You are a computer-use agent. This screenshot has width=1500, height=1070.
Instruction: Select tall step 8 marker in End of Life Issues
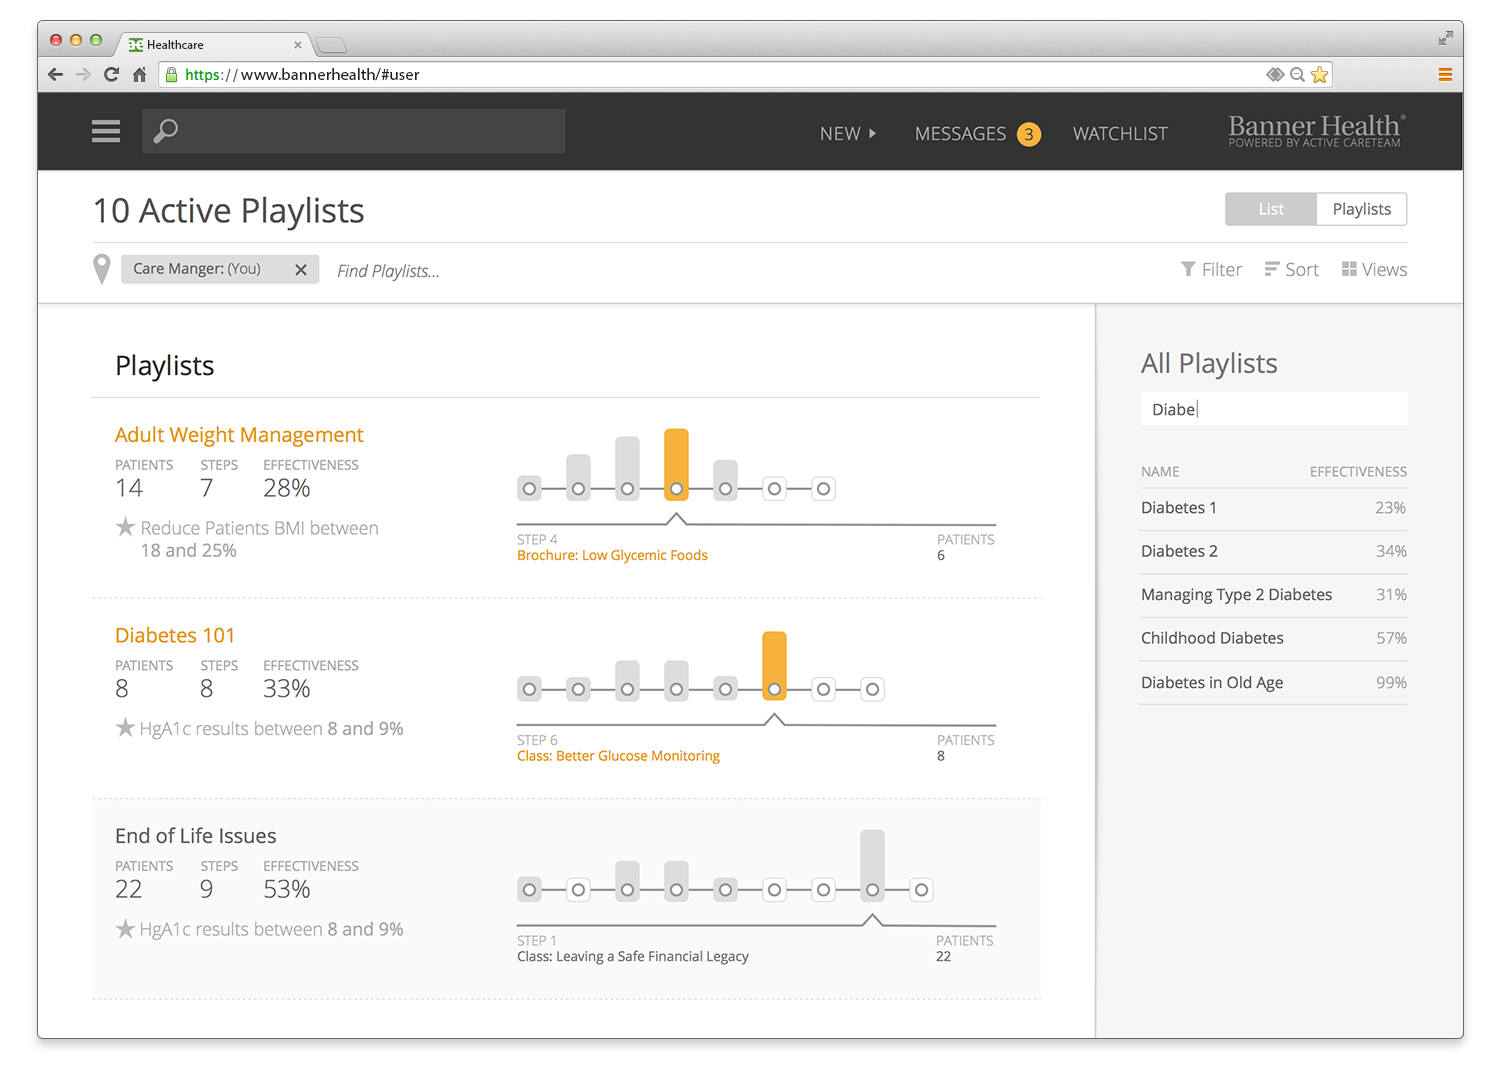tap(872, 865)
